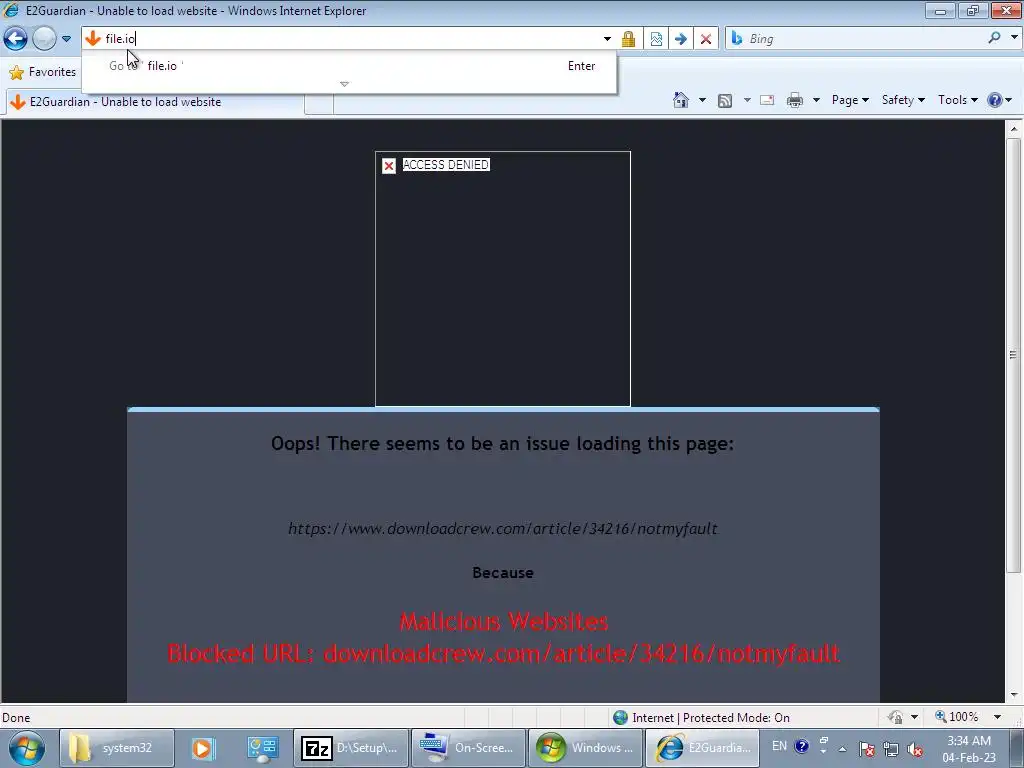Screen dimensions: 1024x768
Task: Click the network tray icon
Action: click(x=891, y=749)
